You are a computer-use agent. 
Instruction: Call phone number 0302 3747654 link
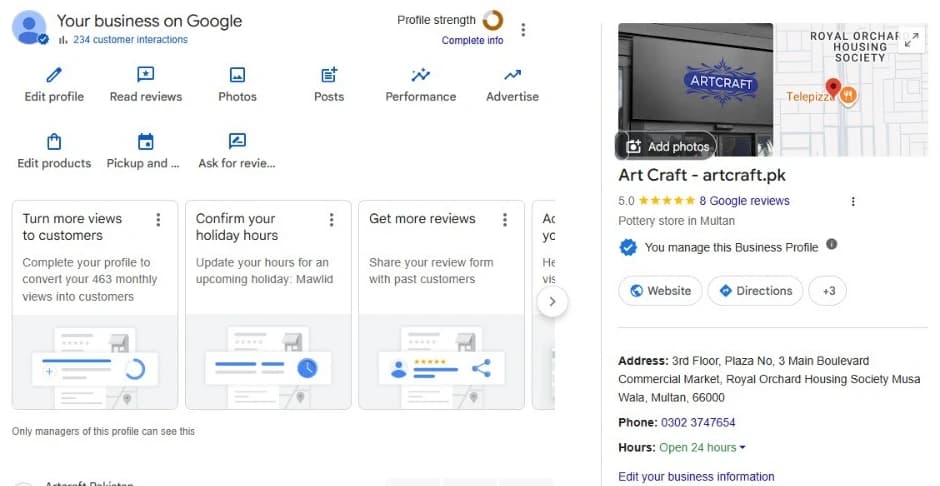[x=698, y=422]
